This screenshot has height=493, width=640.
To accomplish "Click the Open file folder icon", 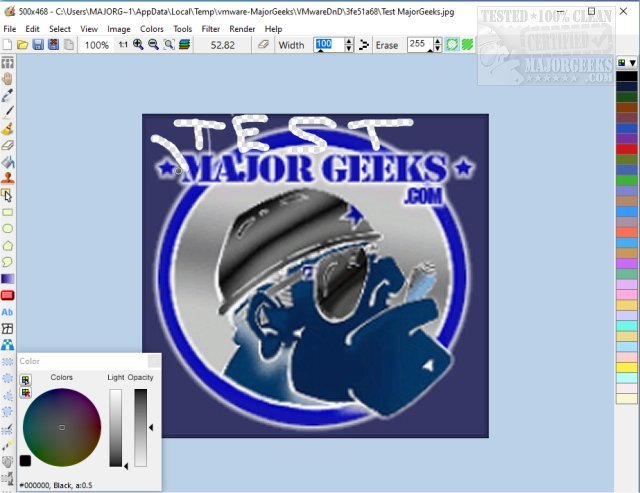I will click(x=22, y=44).
